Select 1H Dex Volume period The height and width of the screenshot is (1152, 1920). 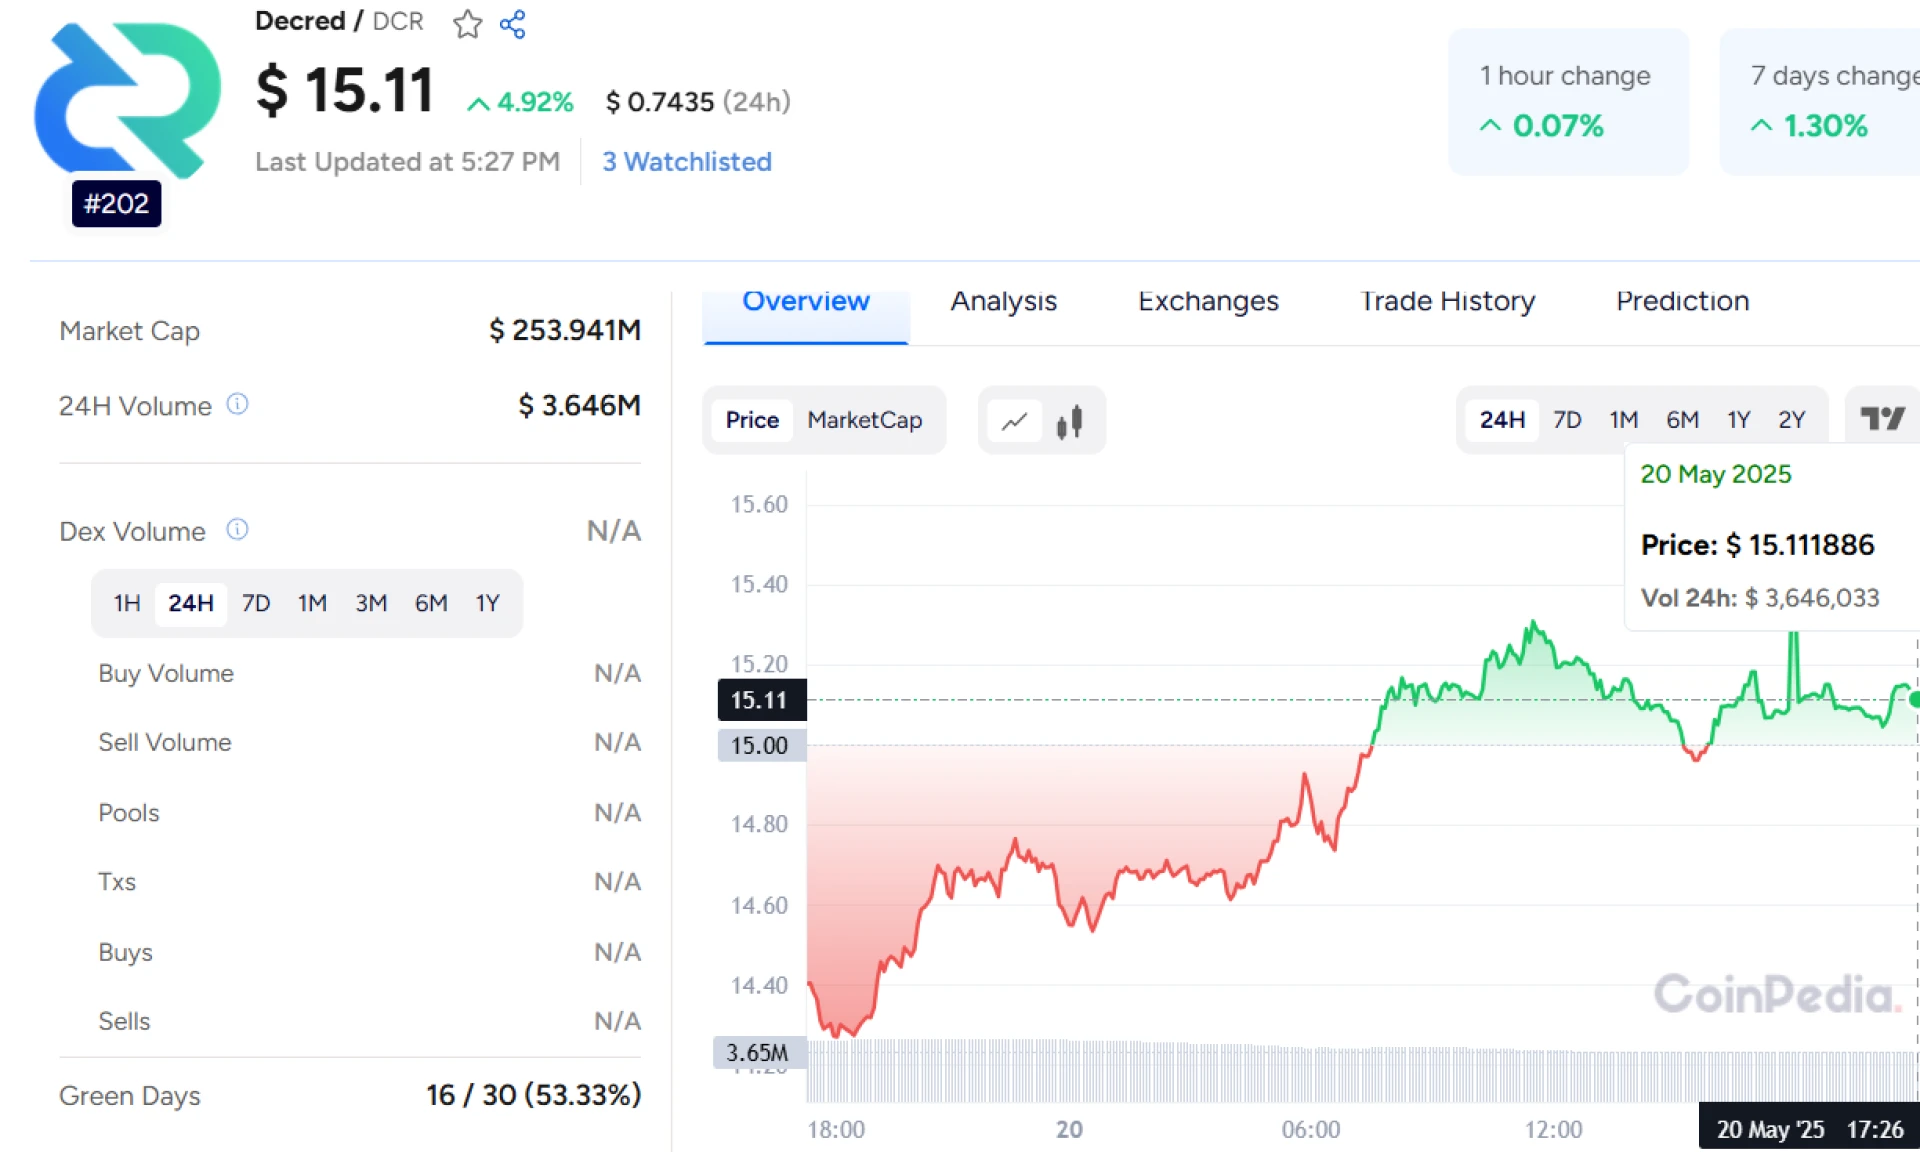[127, 603]
